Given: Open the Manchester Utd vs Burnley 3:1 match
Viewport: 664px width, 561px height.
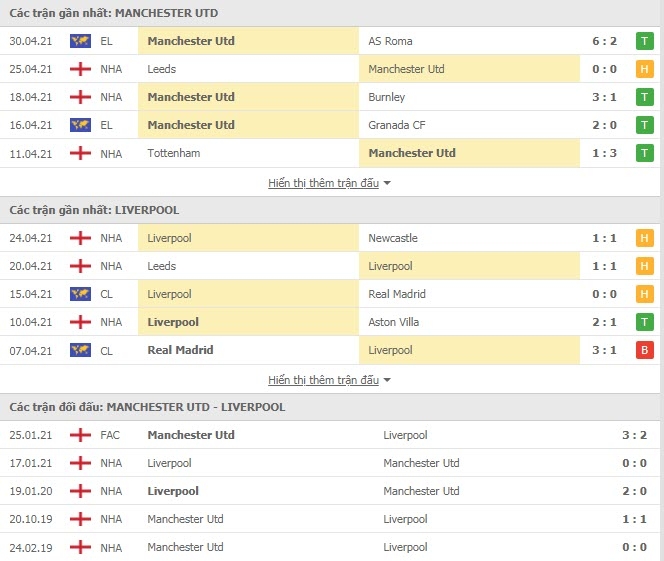Looking at the screenshot, I should point(330,97).
